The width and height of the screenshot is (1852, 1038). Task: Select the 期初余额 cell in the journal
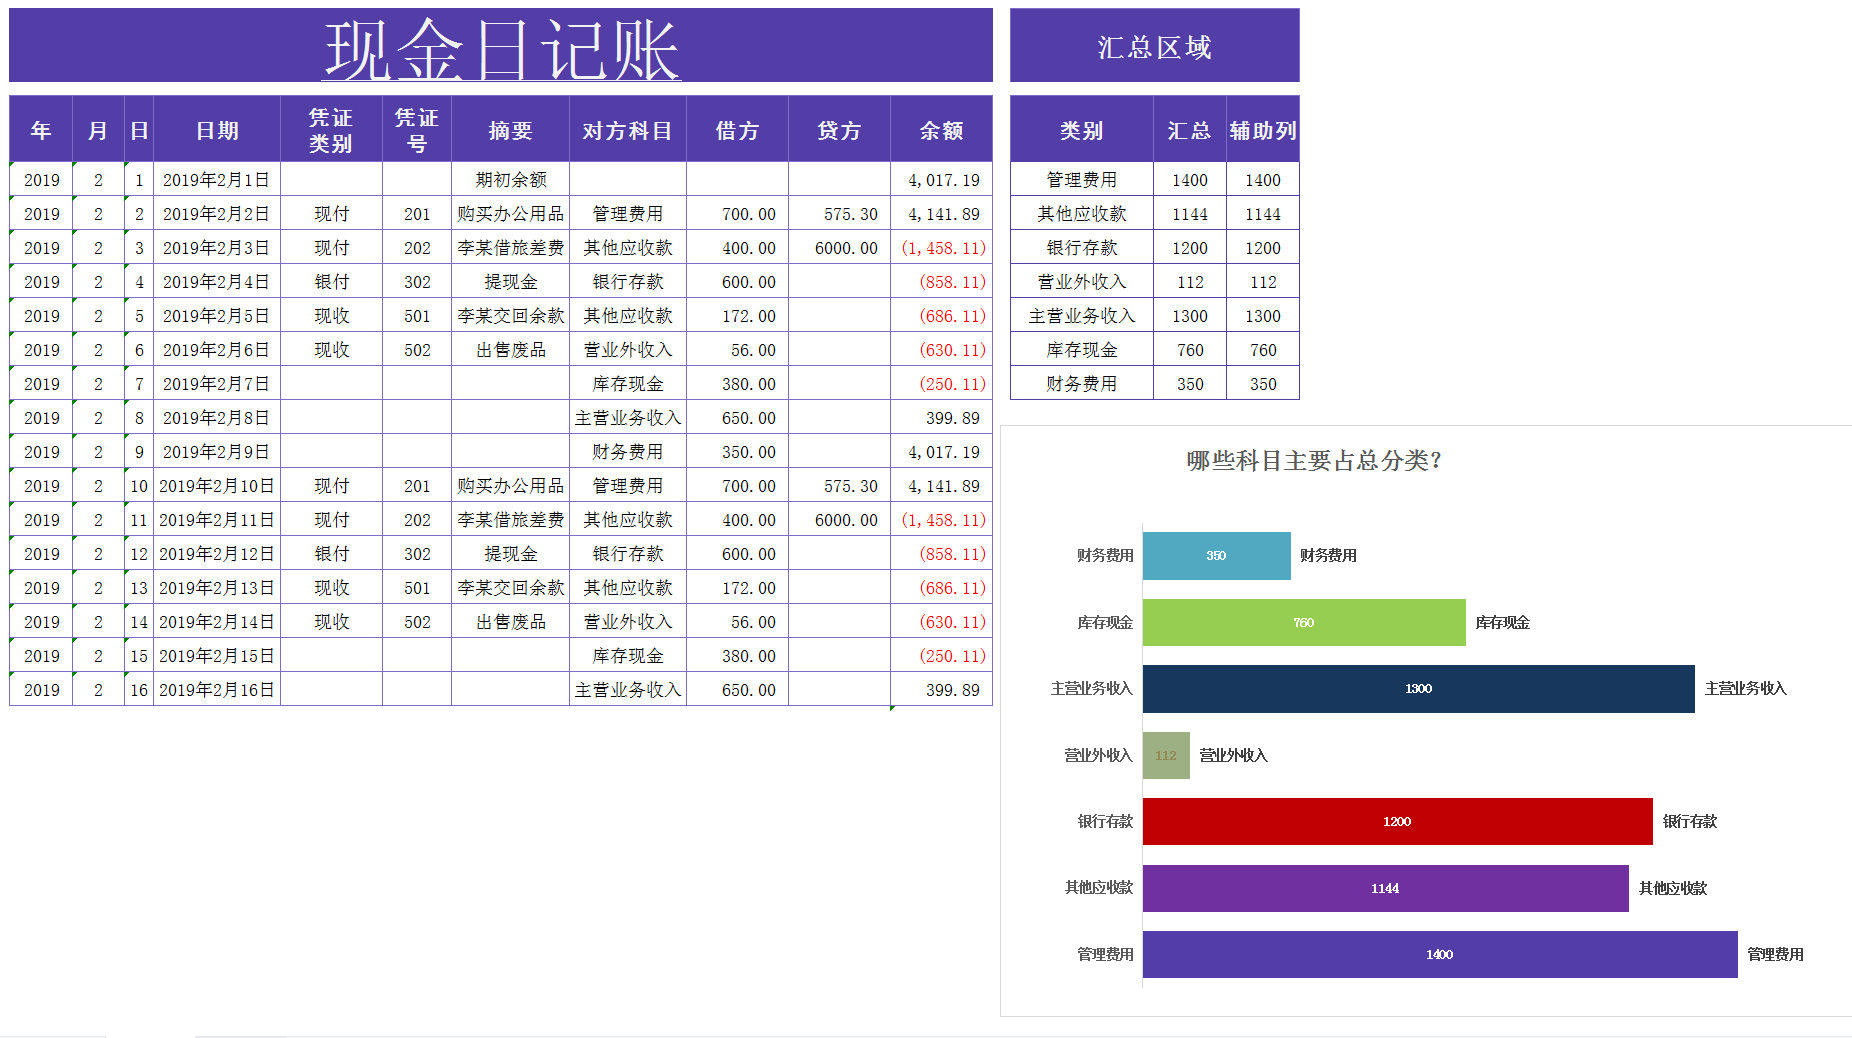pyautogui.click(x=511, y=179)
